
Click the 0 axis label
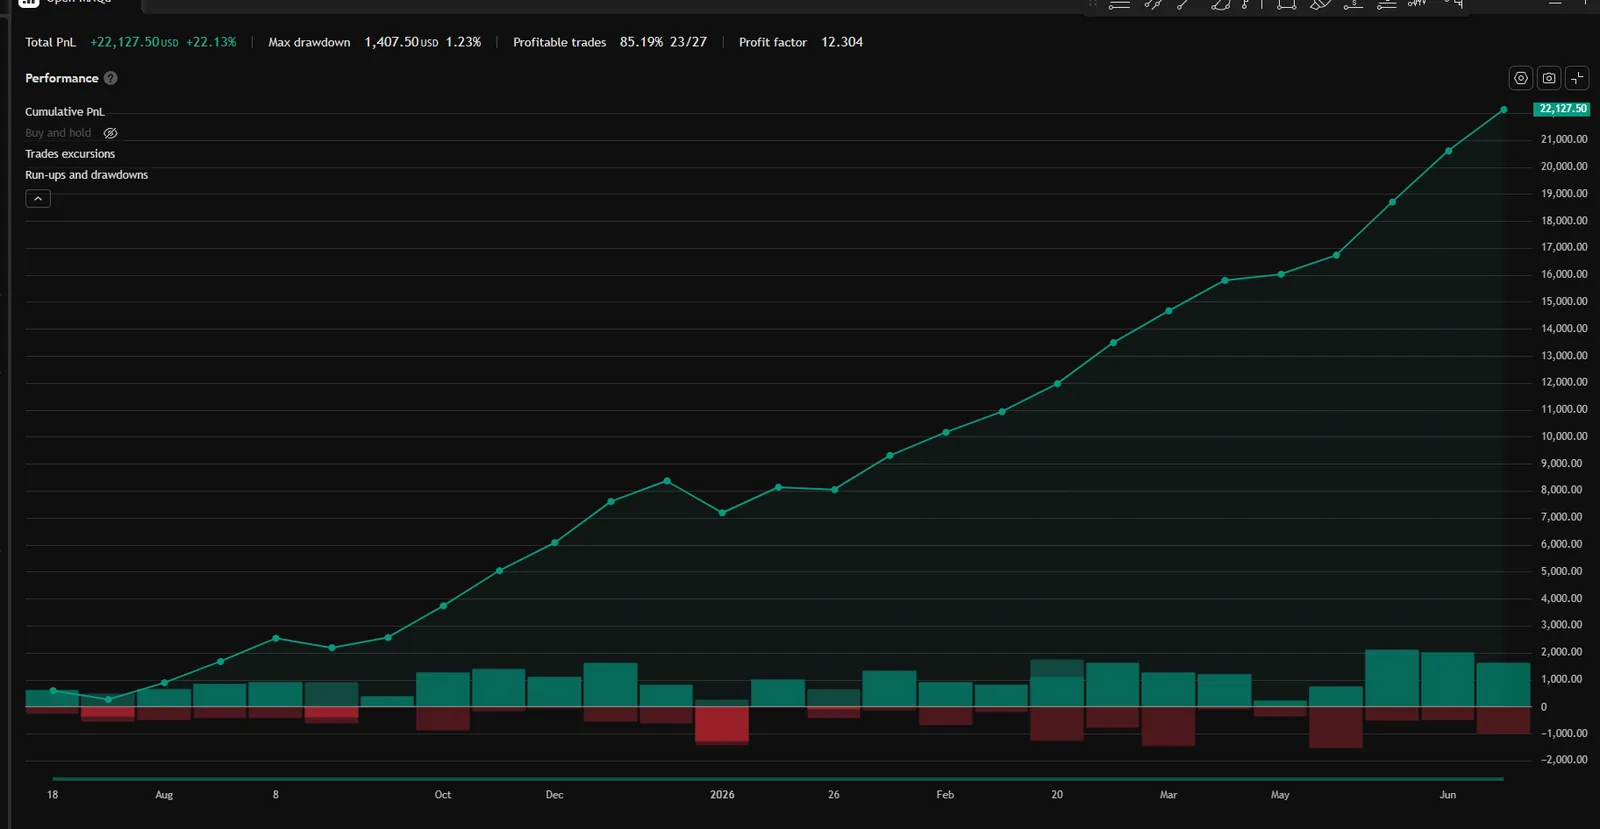tap(1544, 707)
